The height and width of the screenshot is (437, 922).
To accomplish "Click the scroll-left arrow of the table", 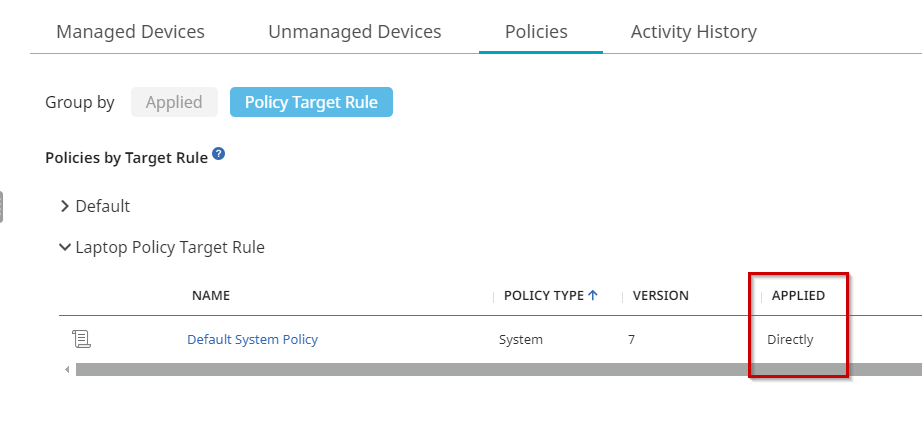I will click(67, 370).
